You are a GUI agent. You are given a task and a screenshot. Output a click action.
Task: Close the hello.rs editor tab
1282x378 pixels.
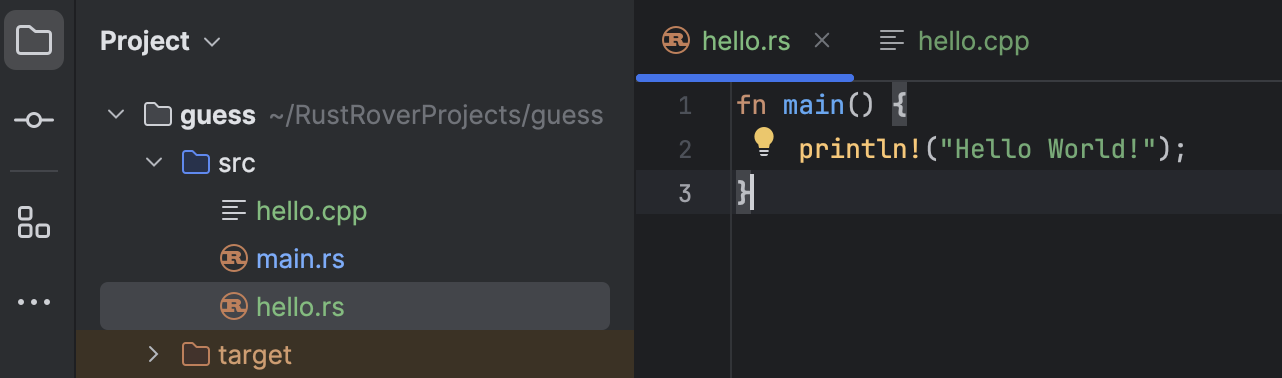point(822,41)
